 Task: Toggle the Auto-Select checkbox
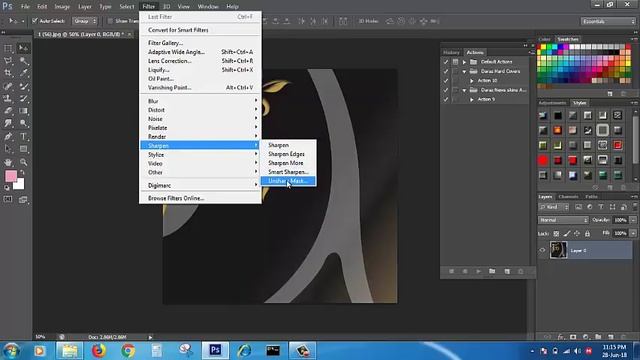[35, 21]
